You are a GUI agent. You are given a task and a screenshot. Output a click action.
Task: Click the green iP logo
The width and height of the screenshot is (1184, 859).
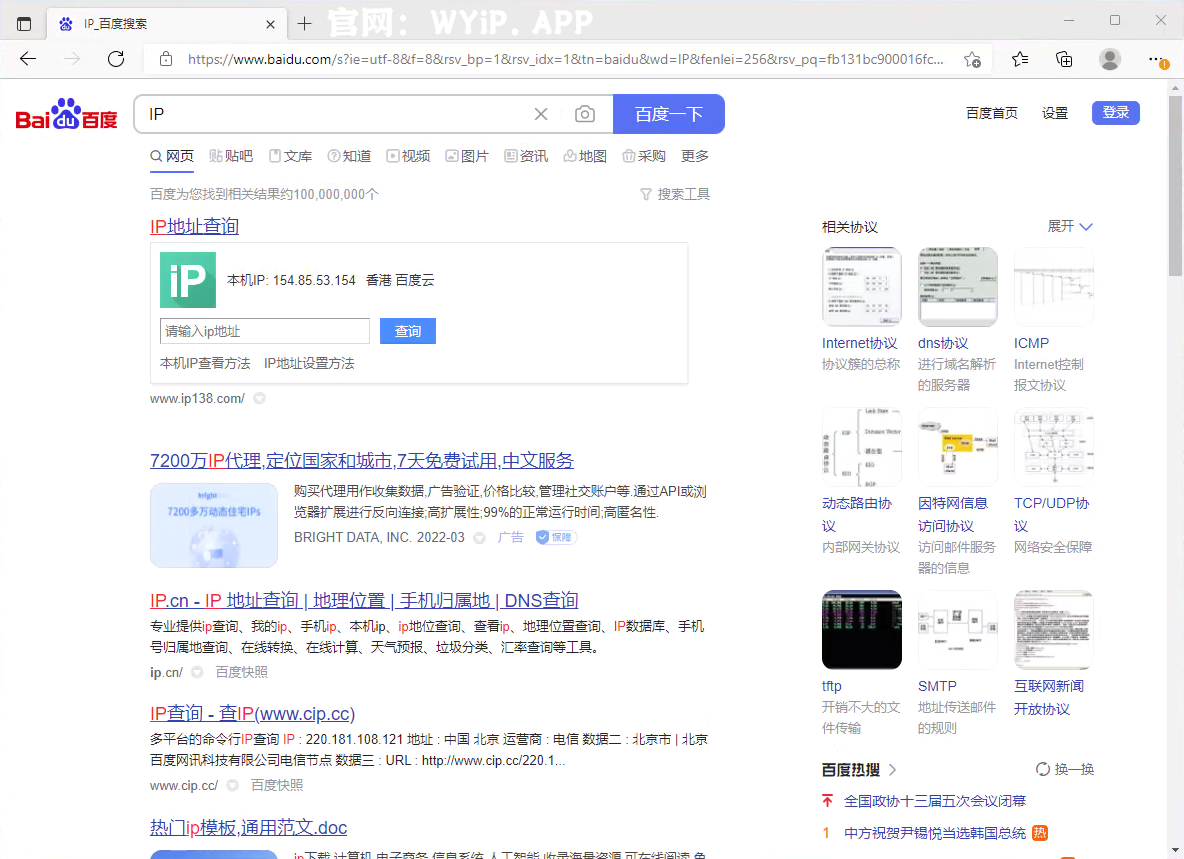tap(188, 280)
